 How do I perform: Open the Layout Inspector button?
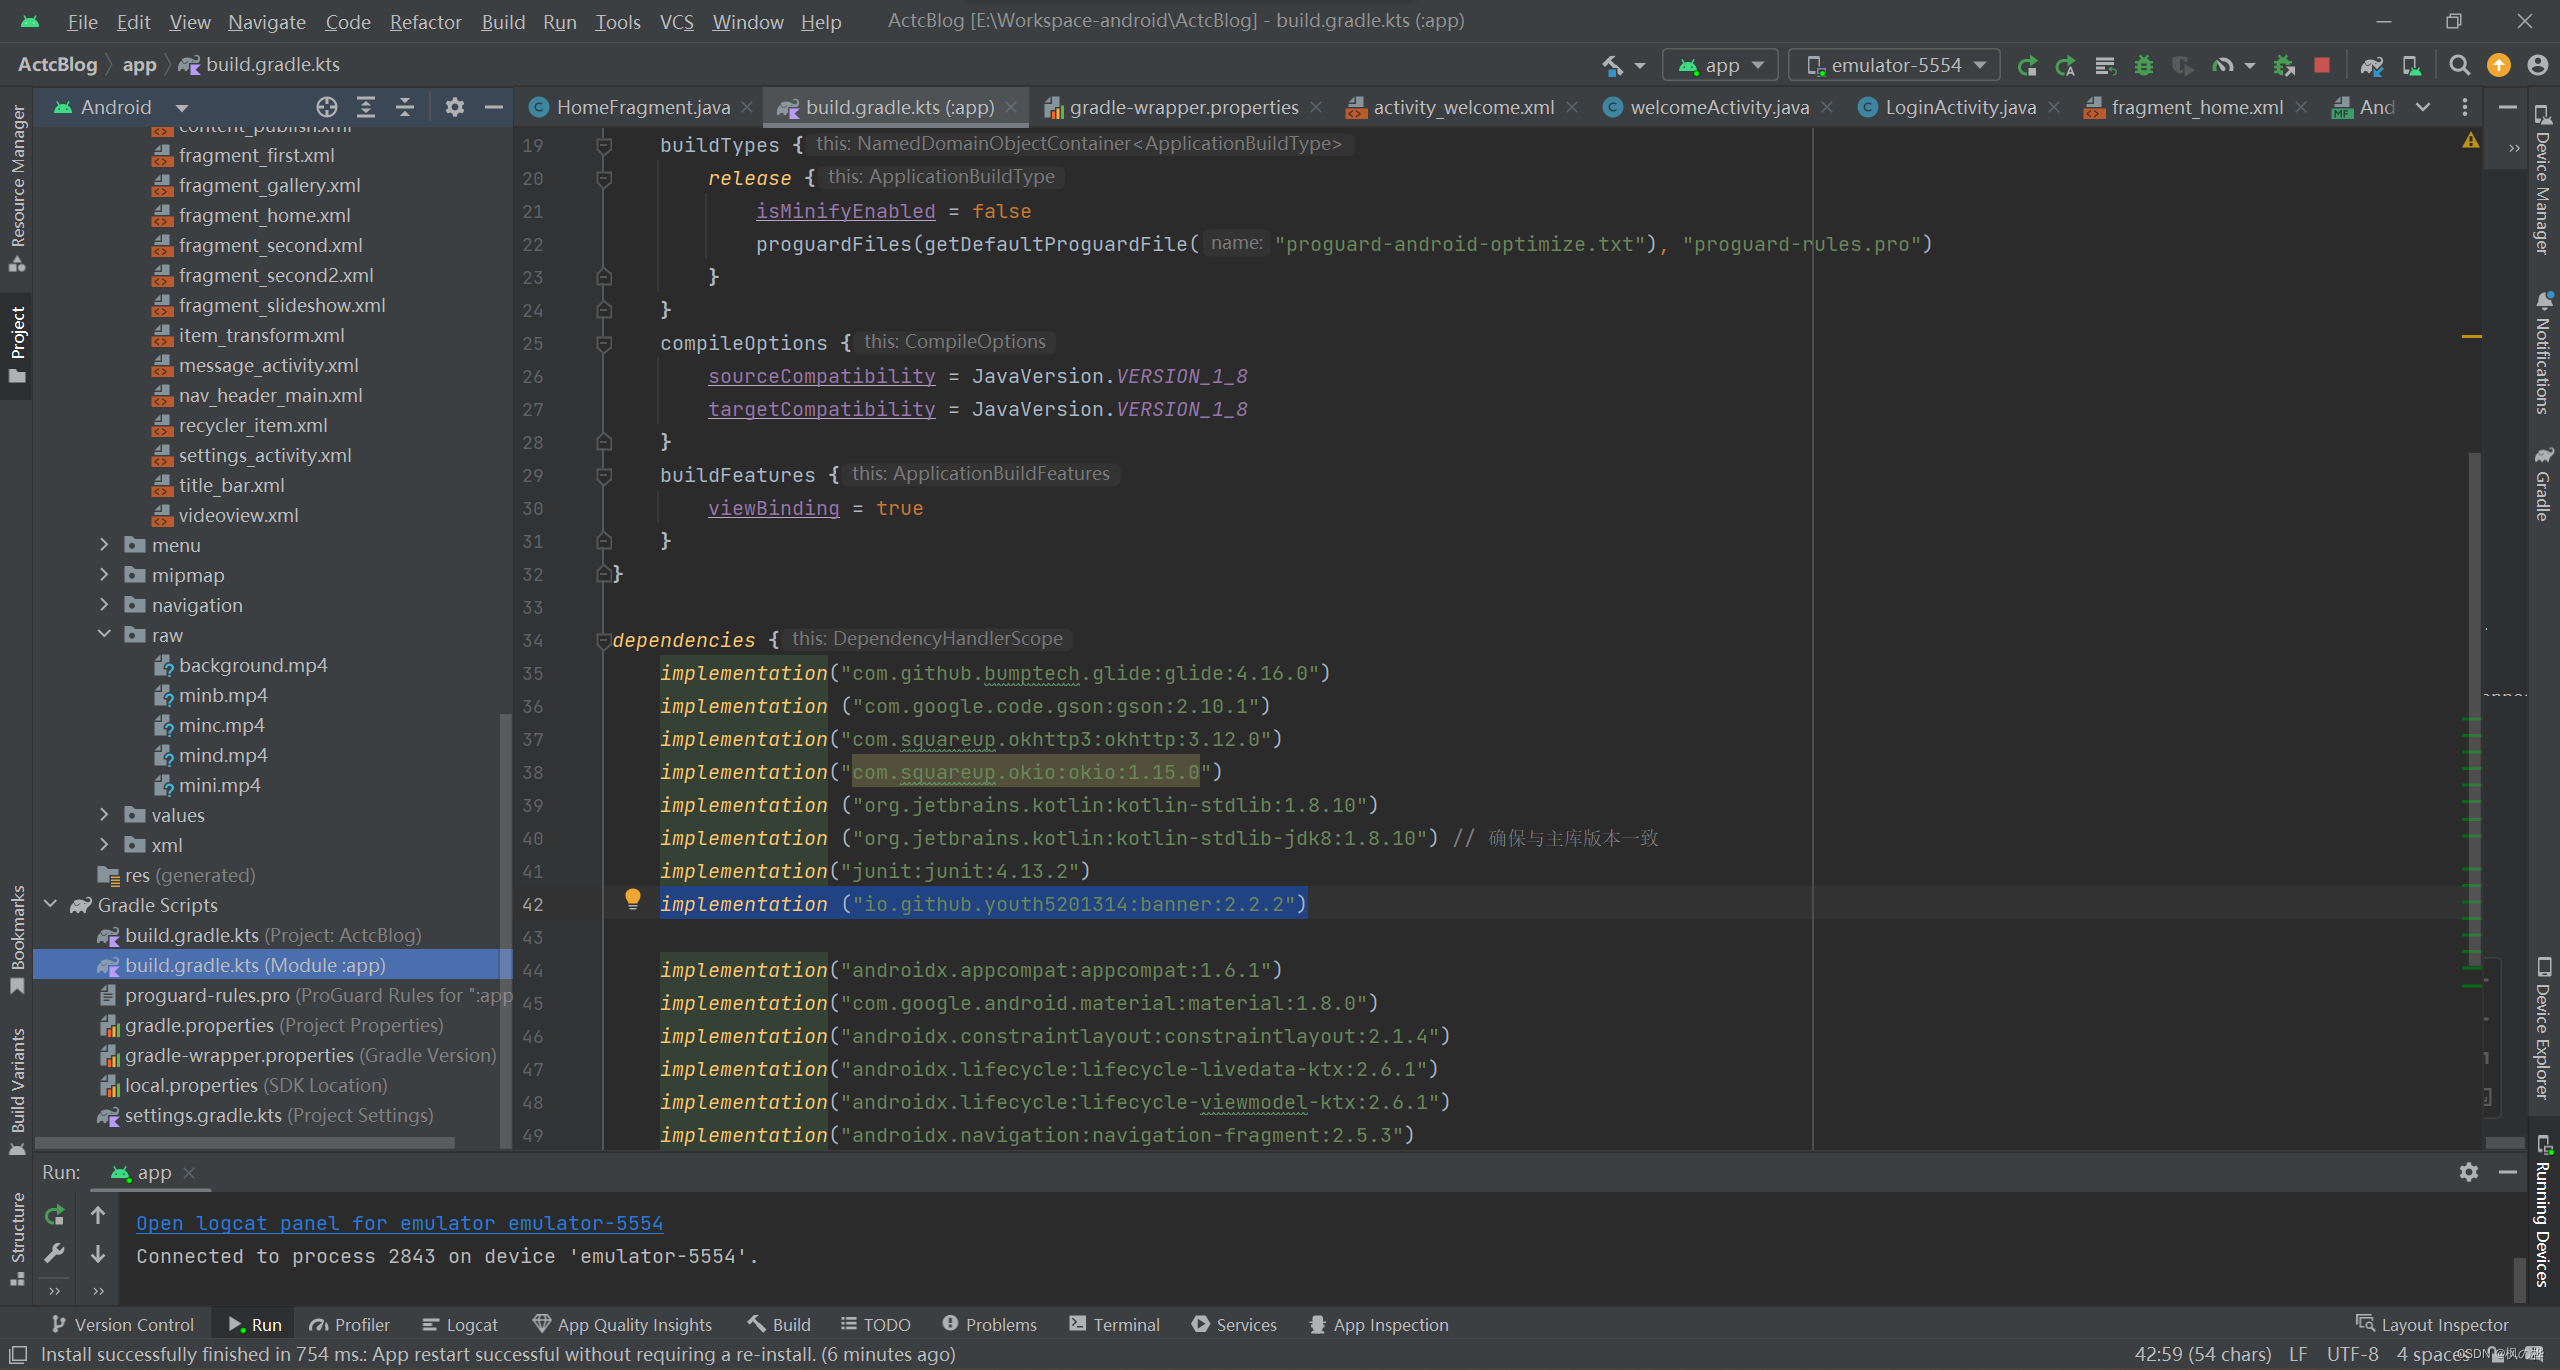pos(2432,1325)
